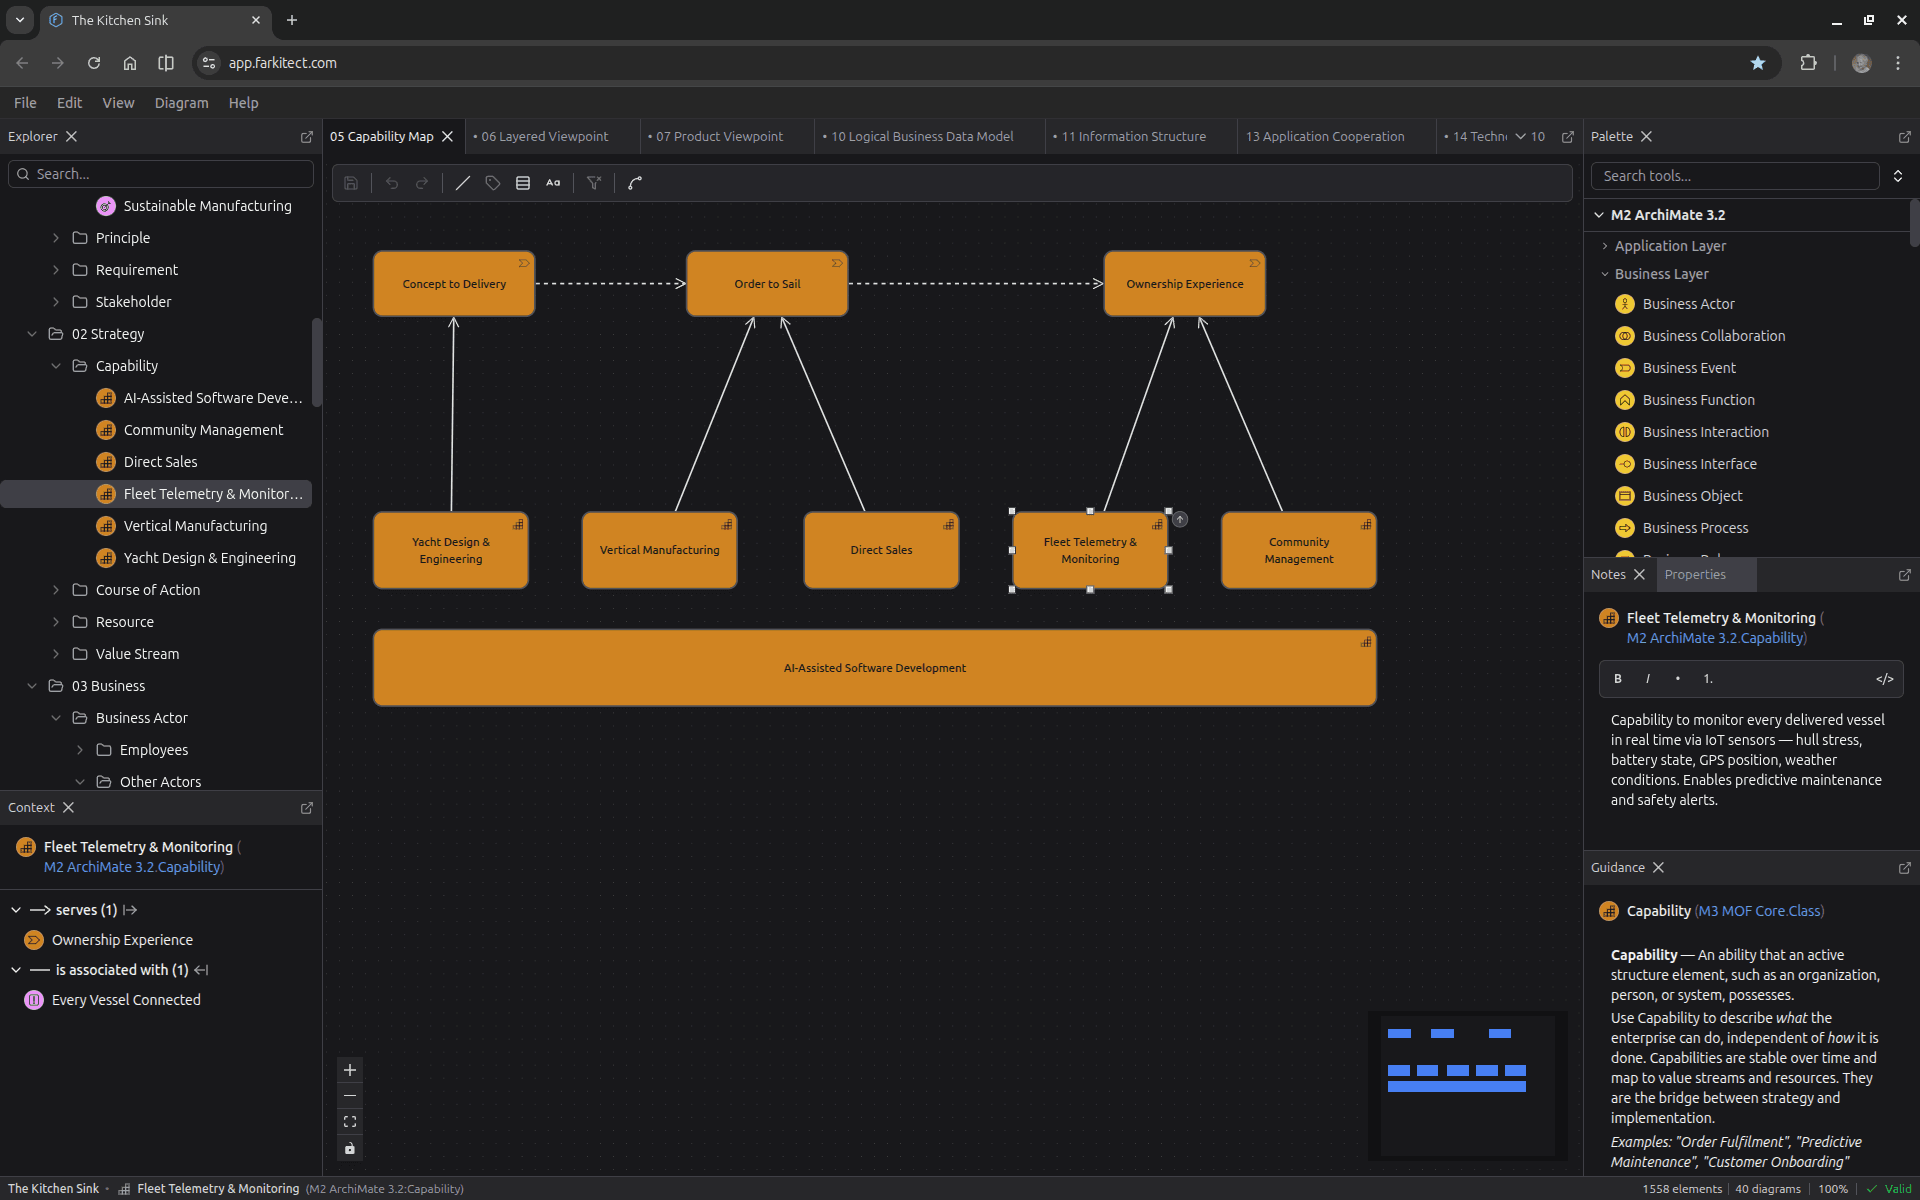The height and width of the screenshot is (1200, 1920).
Task: Pop out the Guidance panel
Action: coord(1905,868)
